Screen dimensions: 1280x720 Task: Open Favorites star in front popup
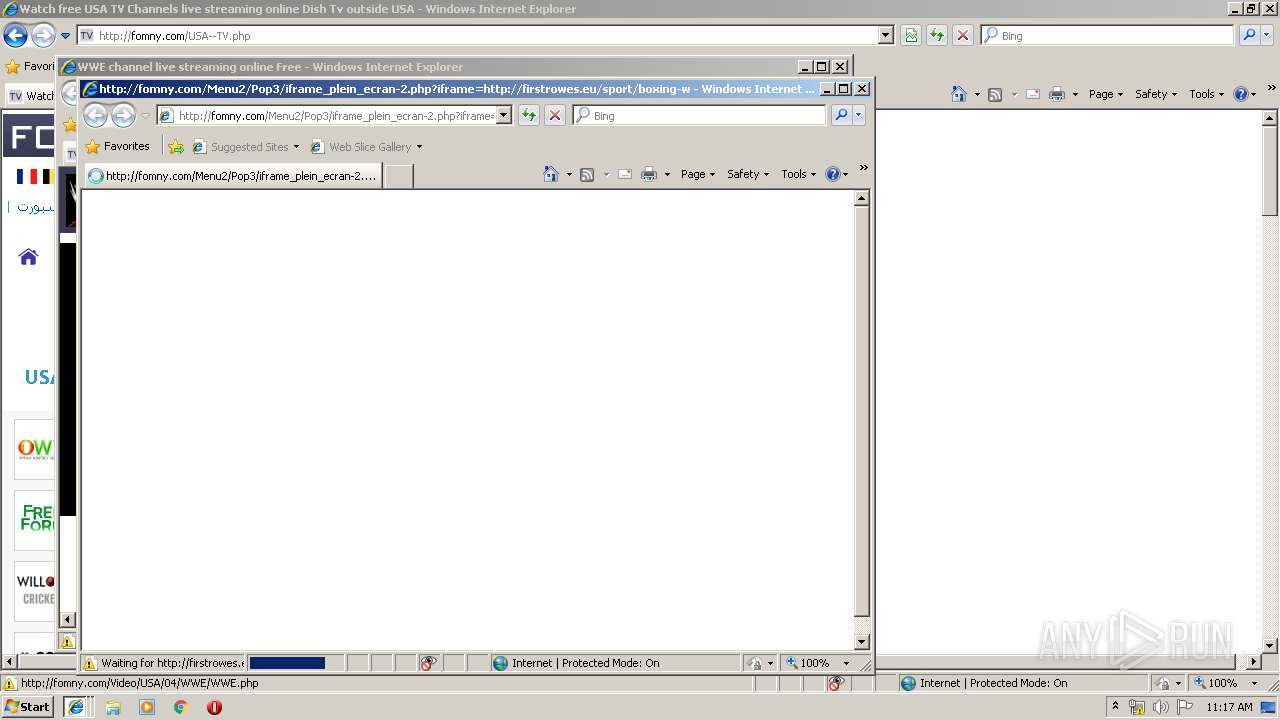(118, 146)
